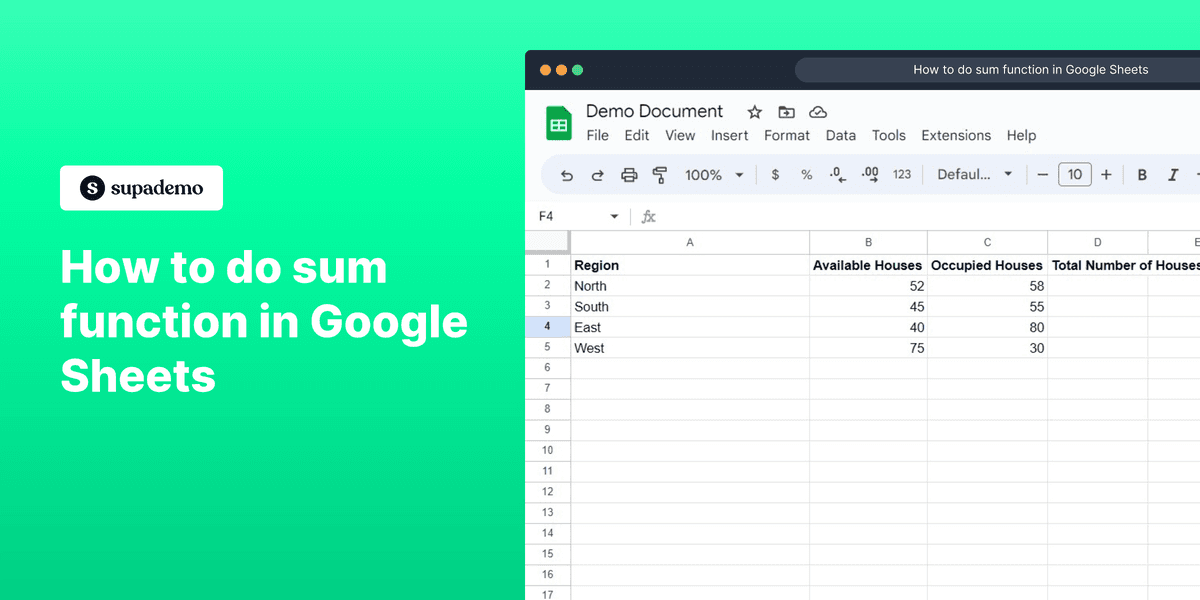Star the Demo Document as favorite

754,112
